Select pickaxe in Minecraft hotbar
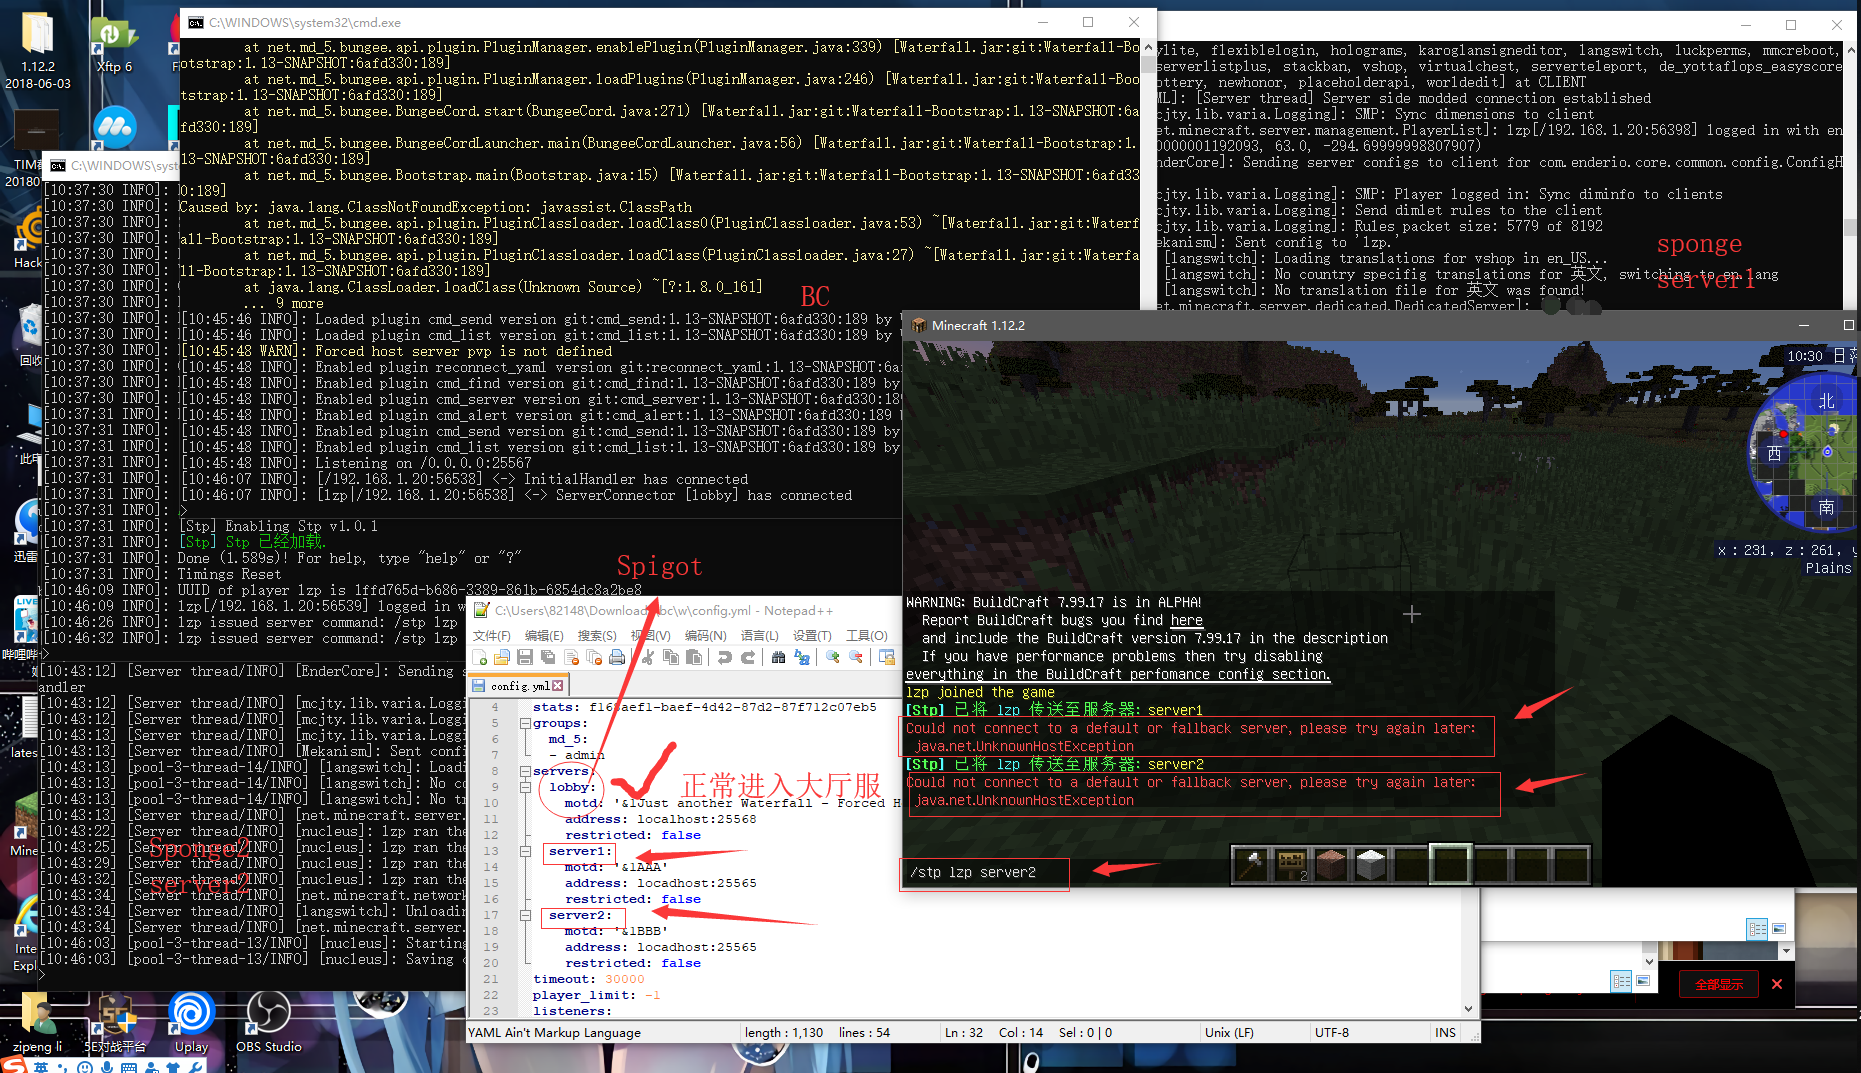 (1251, 864)
